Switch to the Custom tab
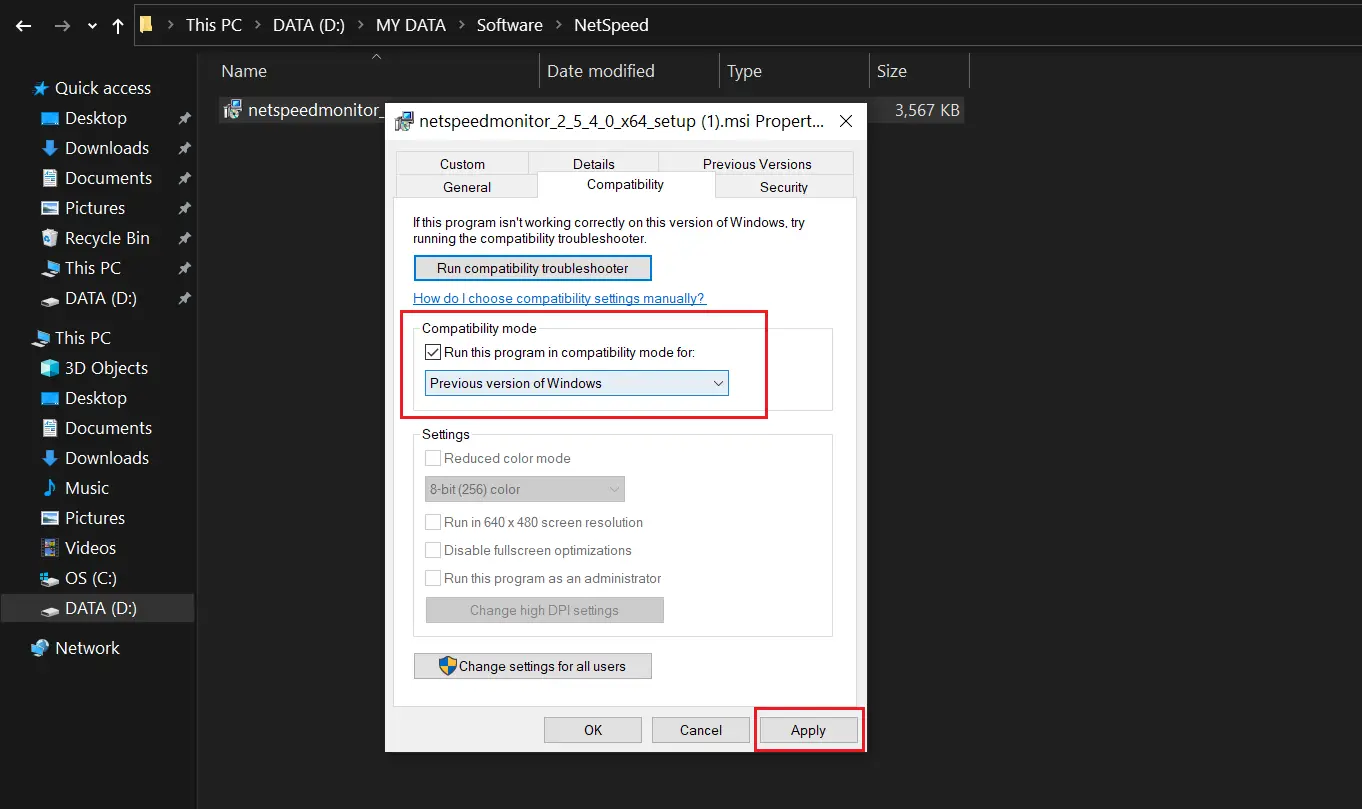Viewport: 1362px width, 809px height. coord(462,164)
